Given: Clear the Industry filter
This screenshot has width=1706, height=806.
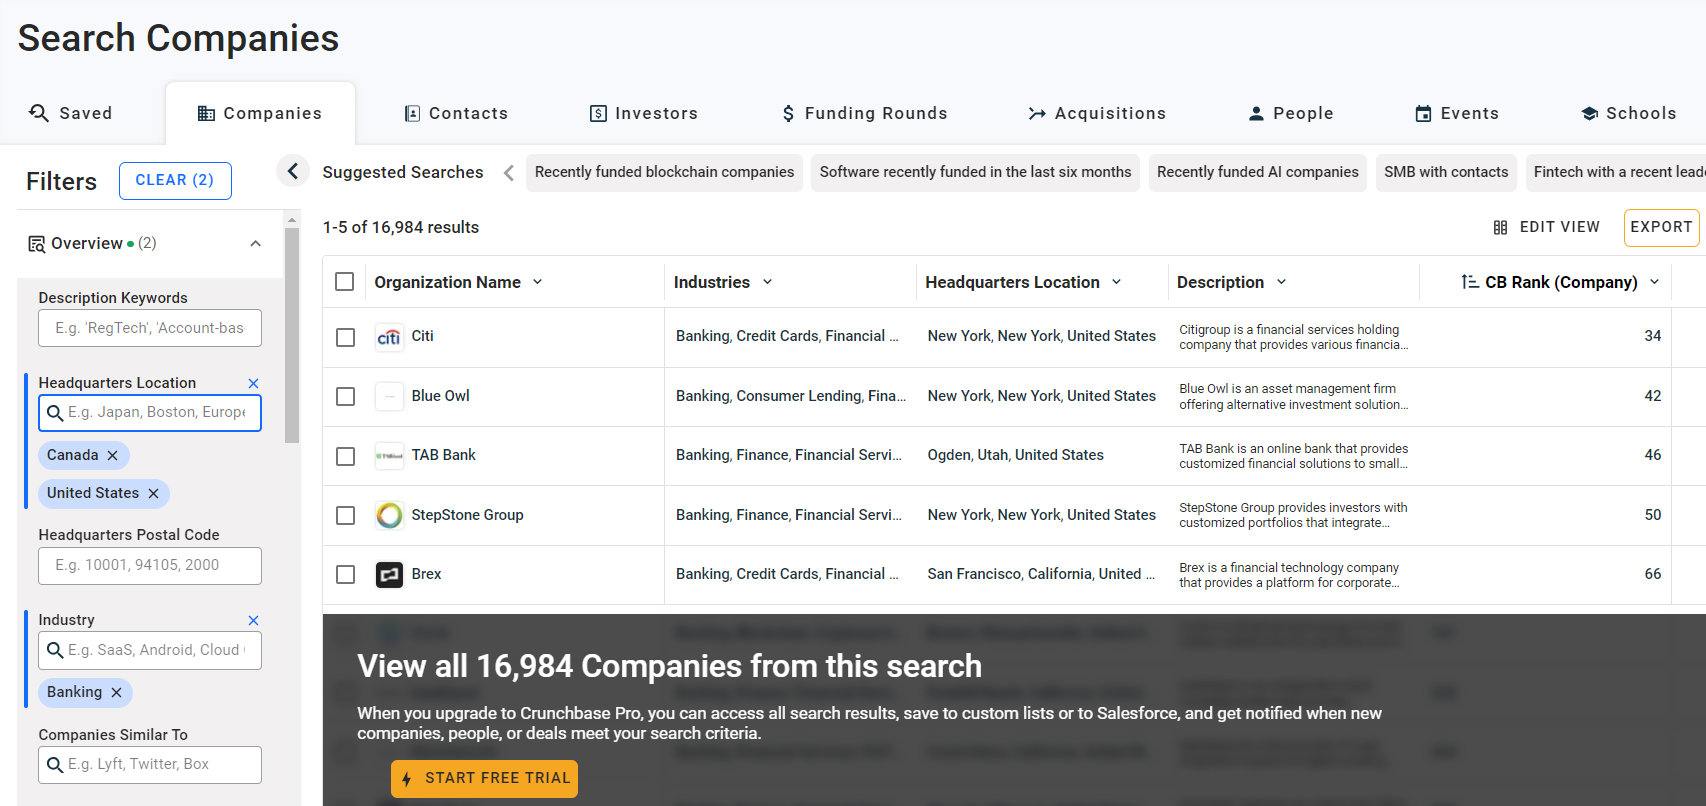Looking at the screenshot, I should click(x=253, y=620).
